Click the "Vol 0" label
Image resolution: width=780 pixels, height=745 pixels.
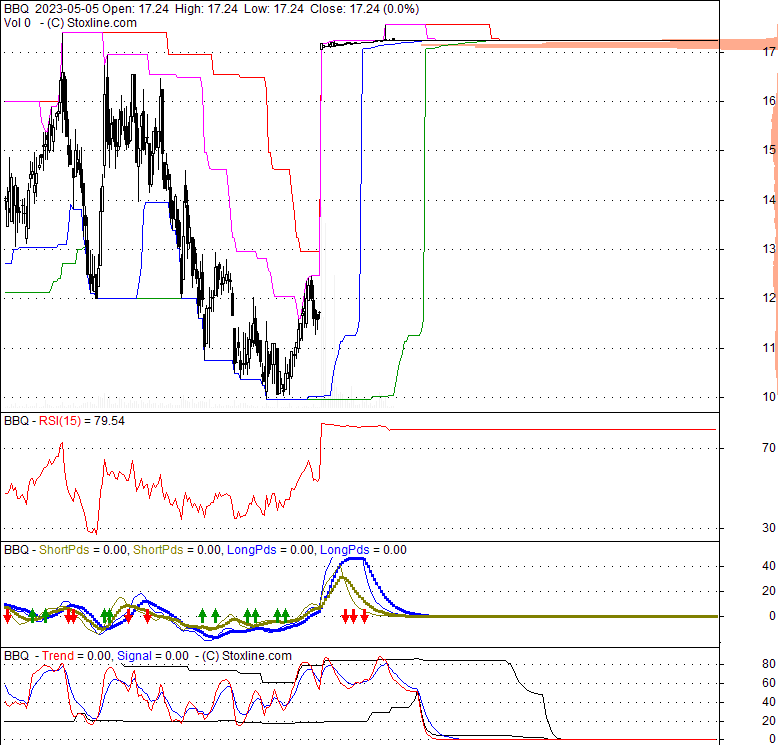pyautogui.click(x=17, y=23)
